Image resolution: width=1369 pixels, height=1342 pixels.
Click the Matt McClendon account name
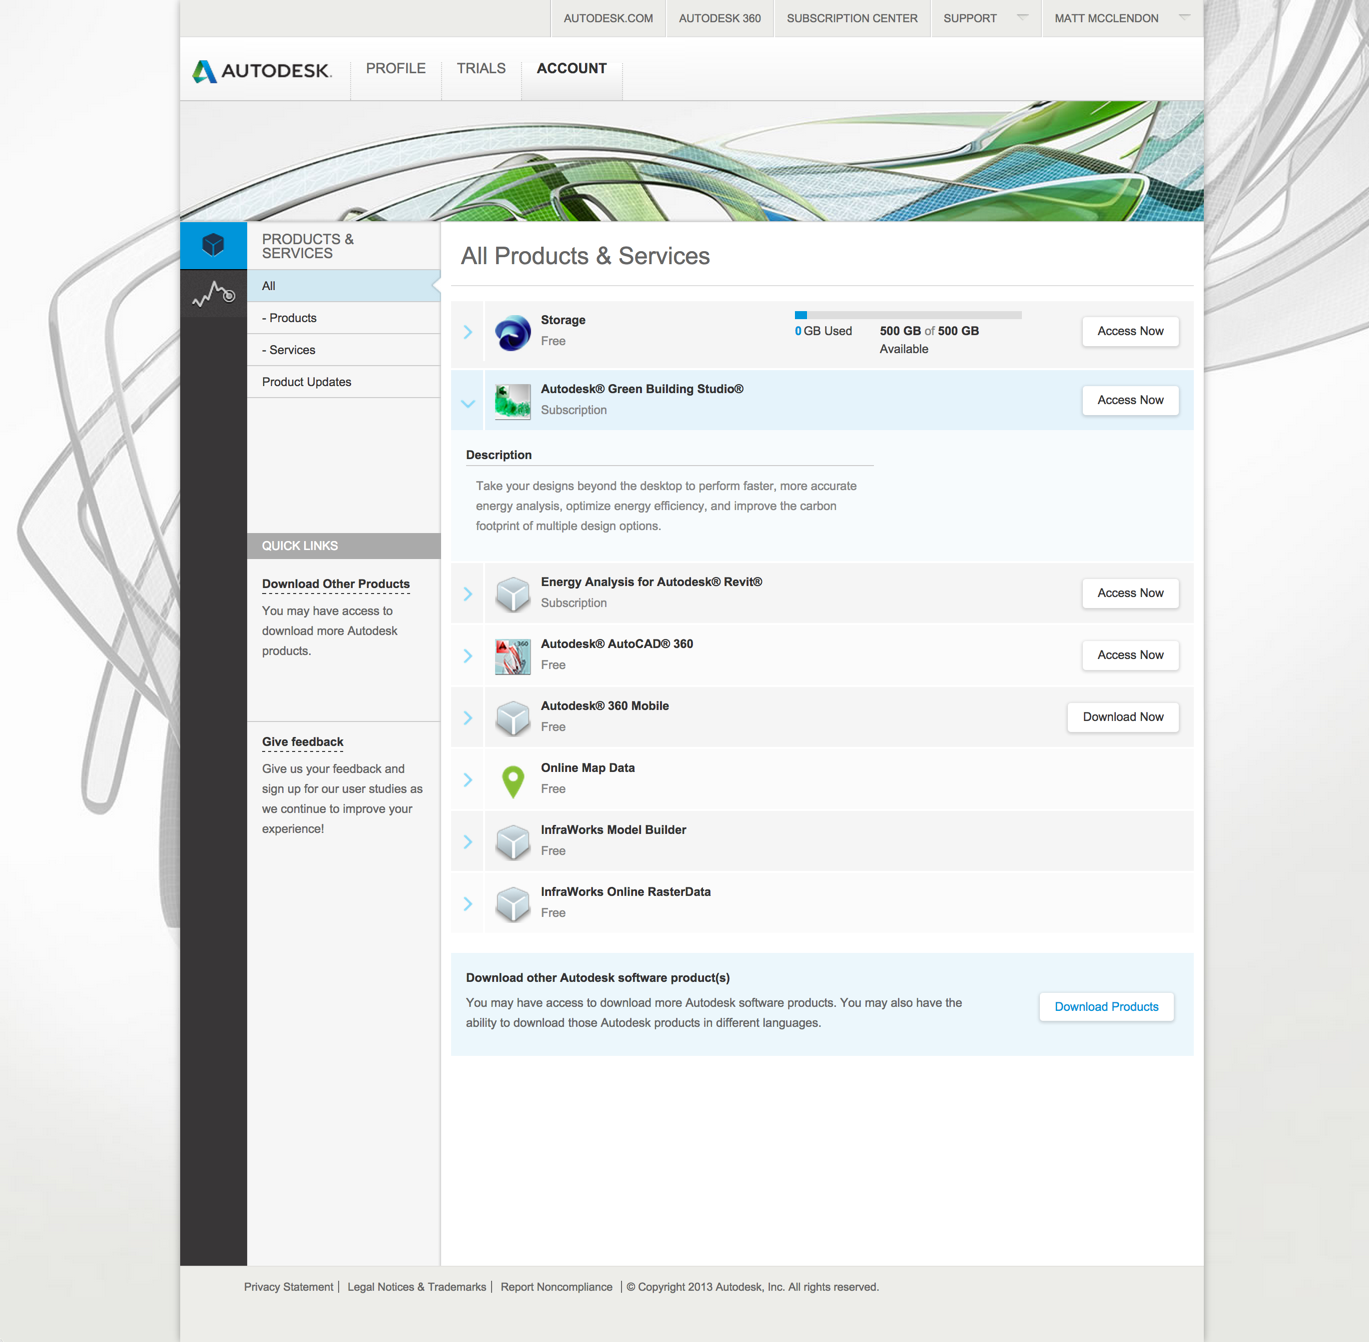[1106, 18]
